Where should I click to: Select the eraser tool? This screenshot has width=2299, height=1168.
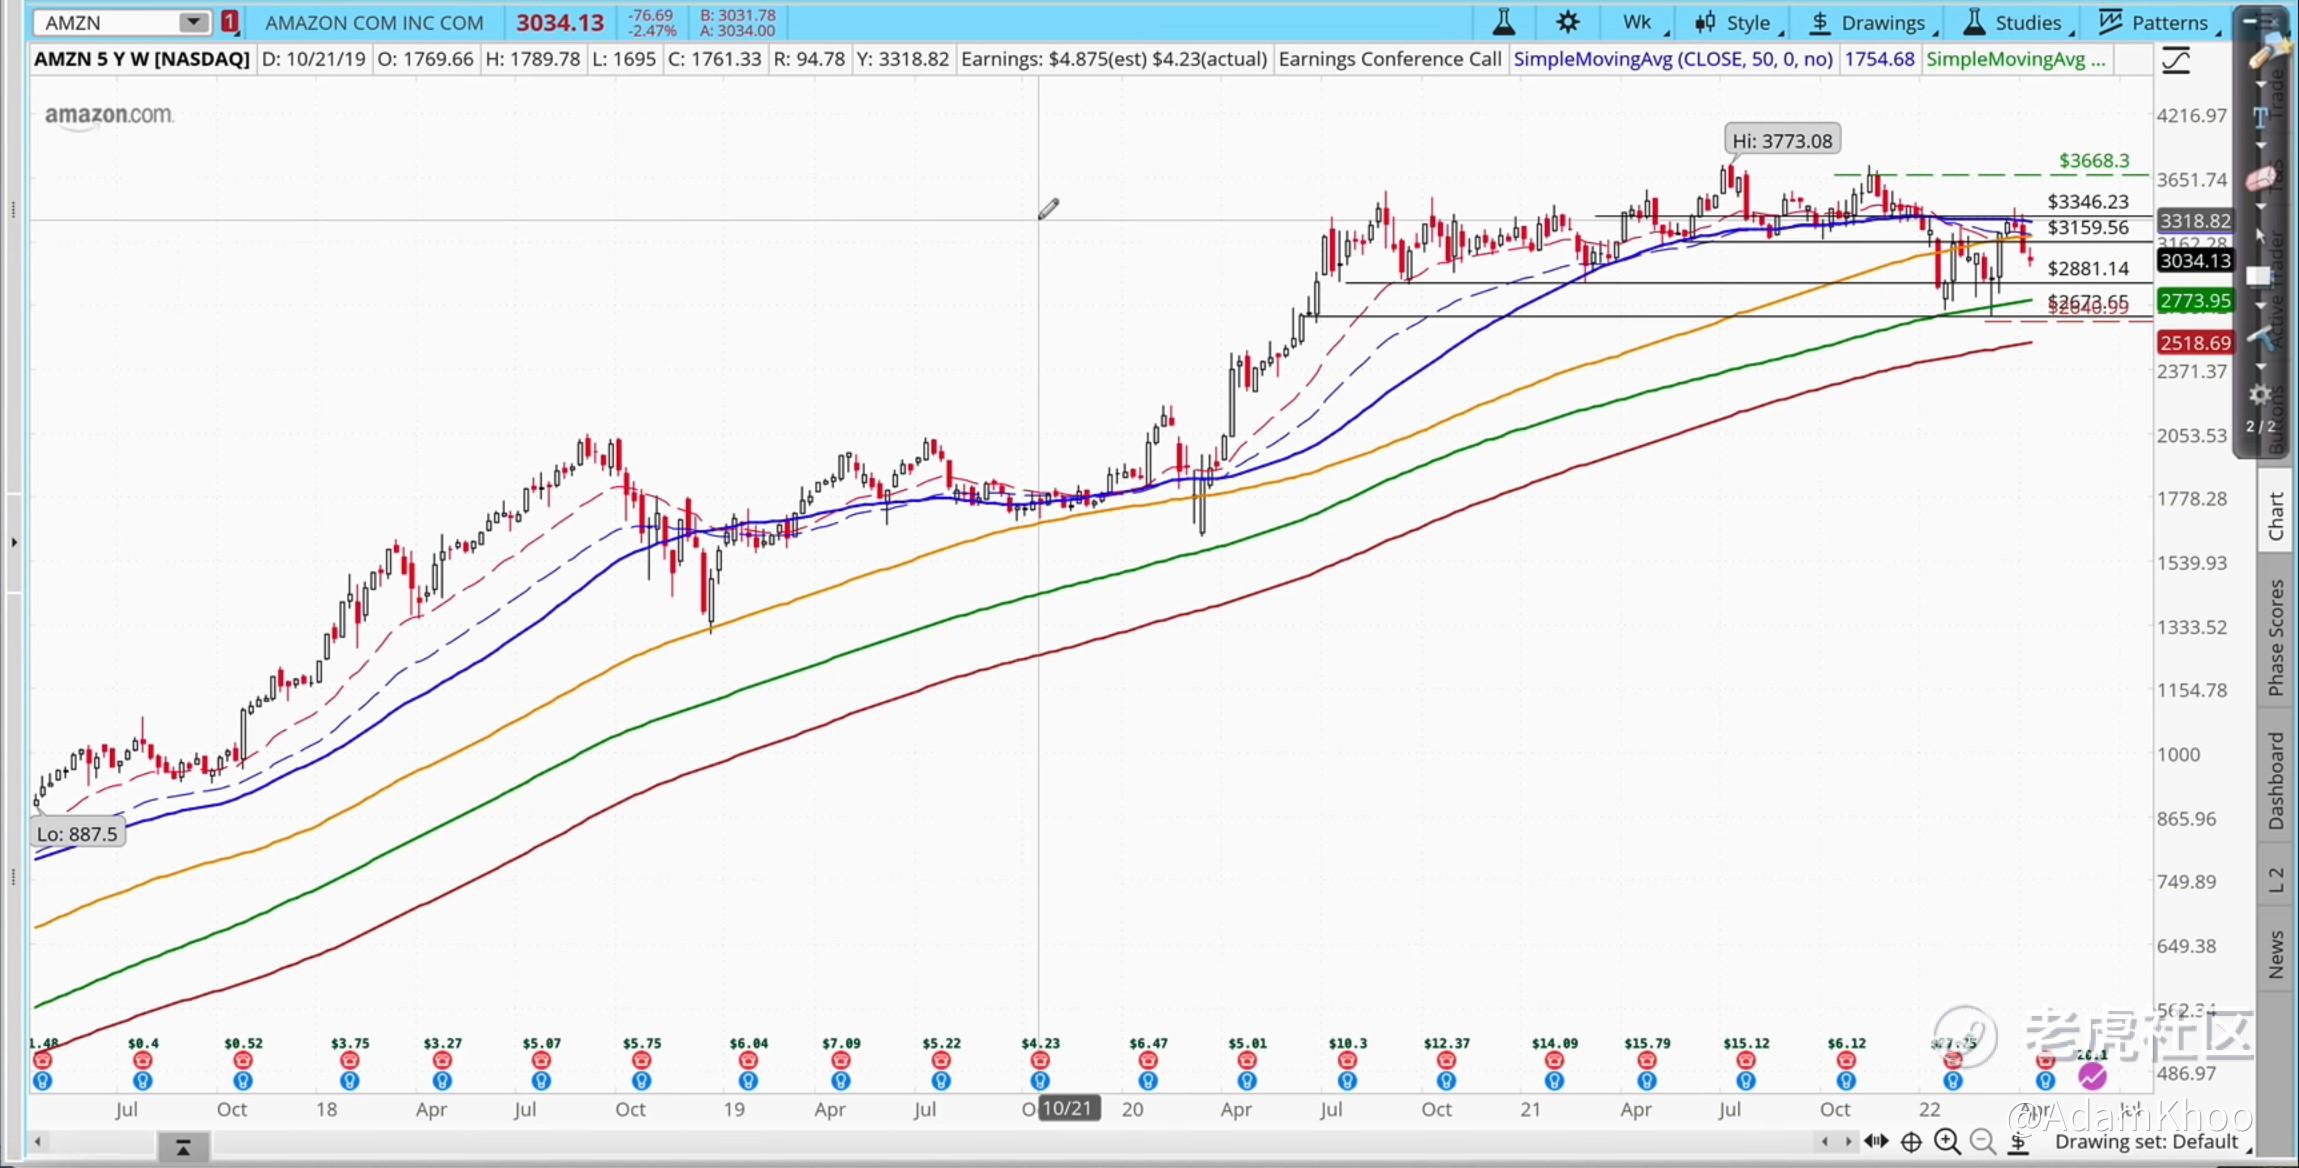[x=2260, y=180]
